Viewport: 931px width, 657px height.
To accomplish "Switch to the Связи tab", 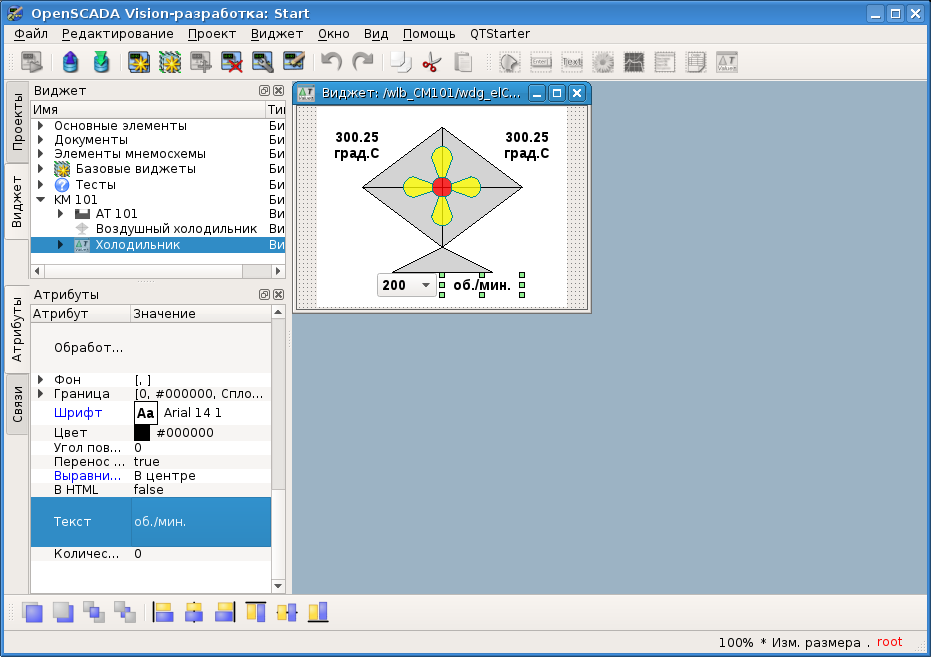I will pyautogui.click(x=17, y=404).
